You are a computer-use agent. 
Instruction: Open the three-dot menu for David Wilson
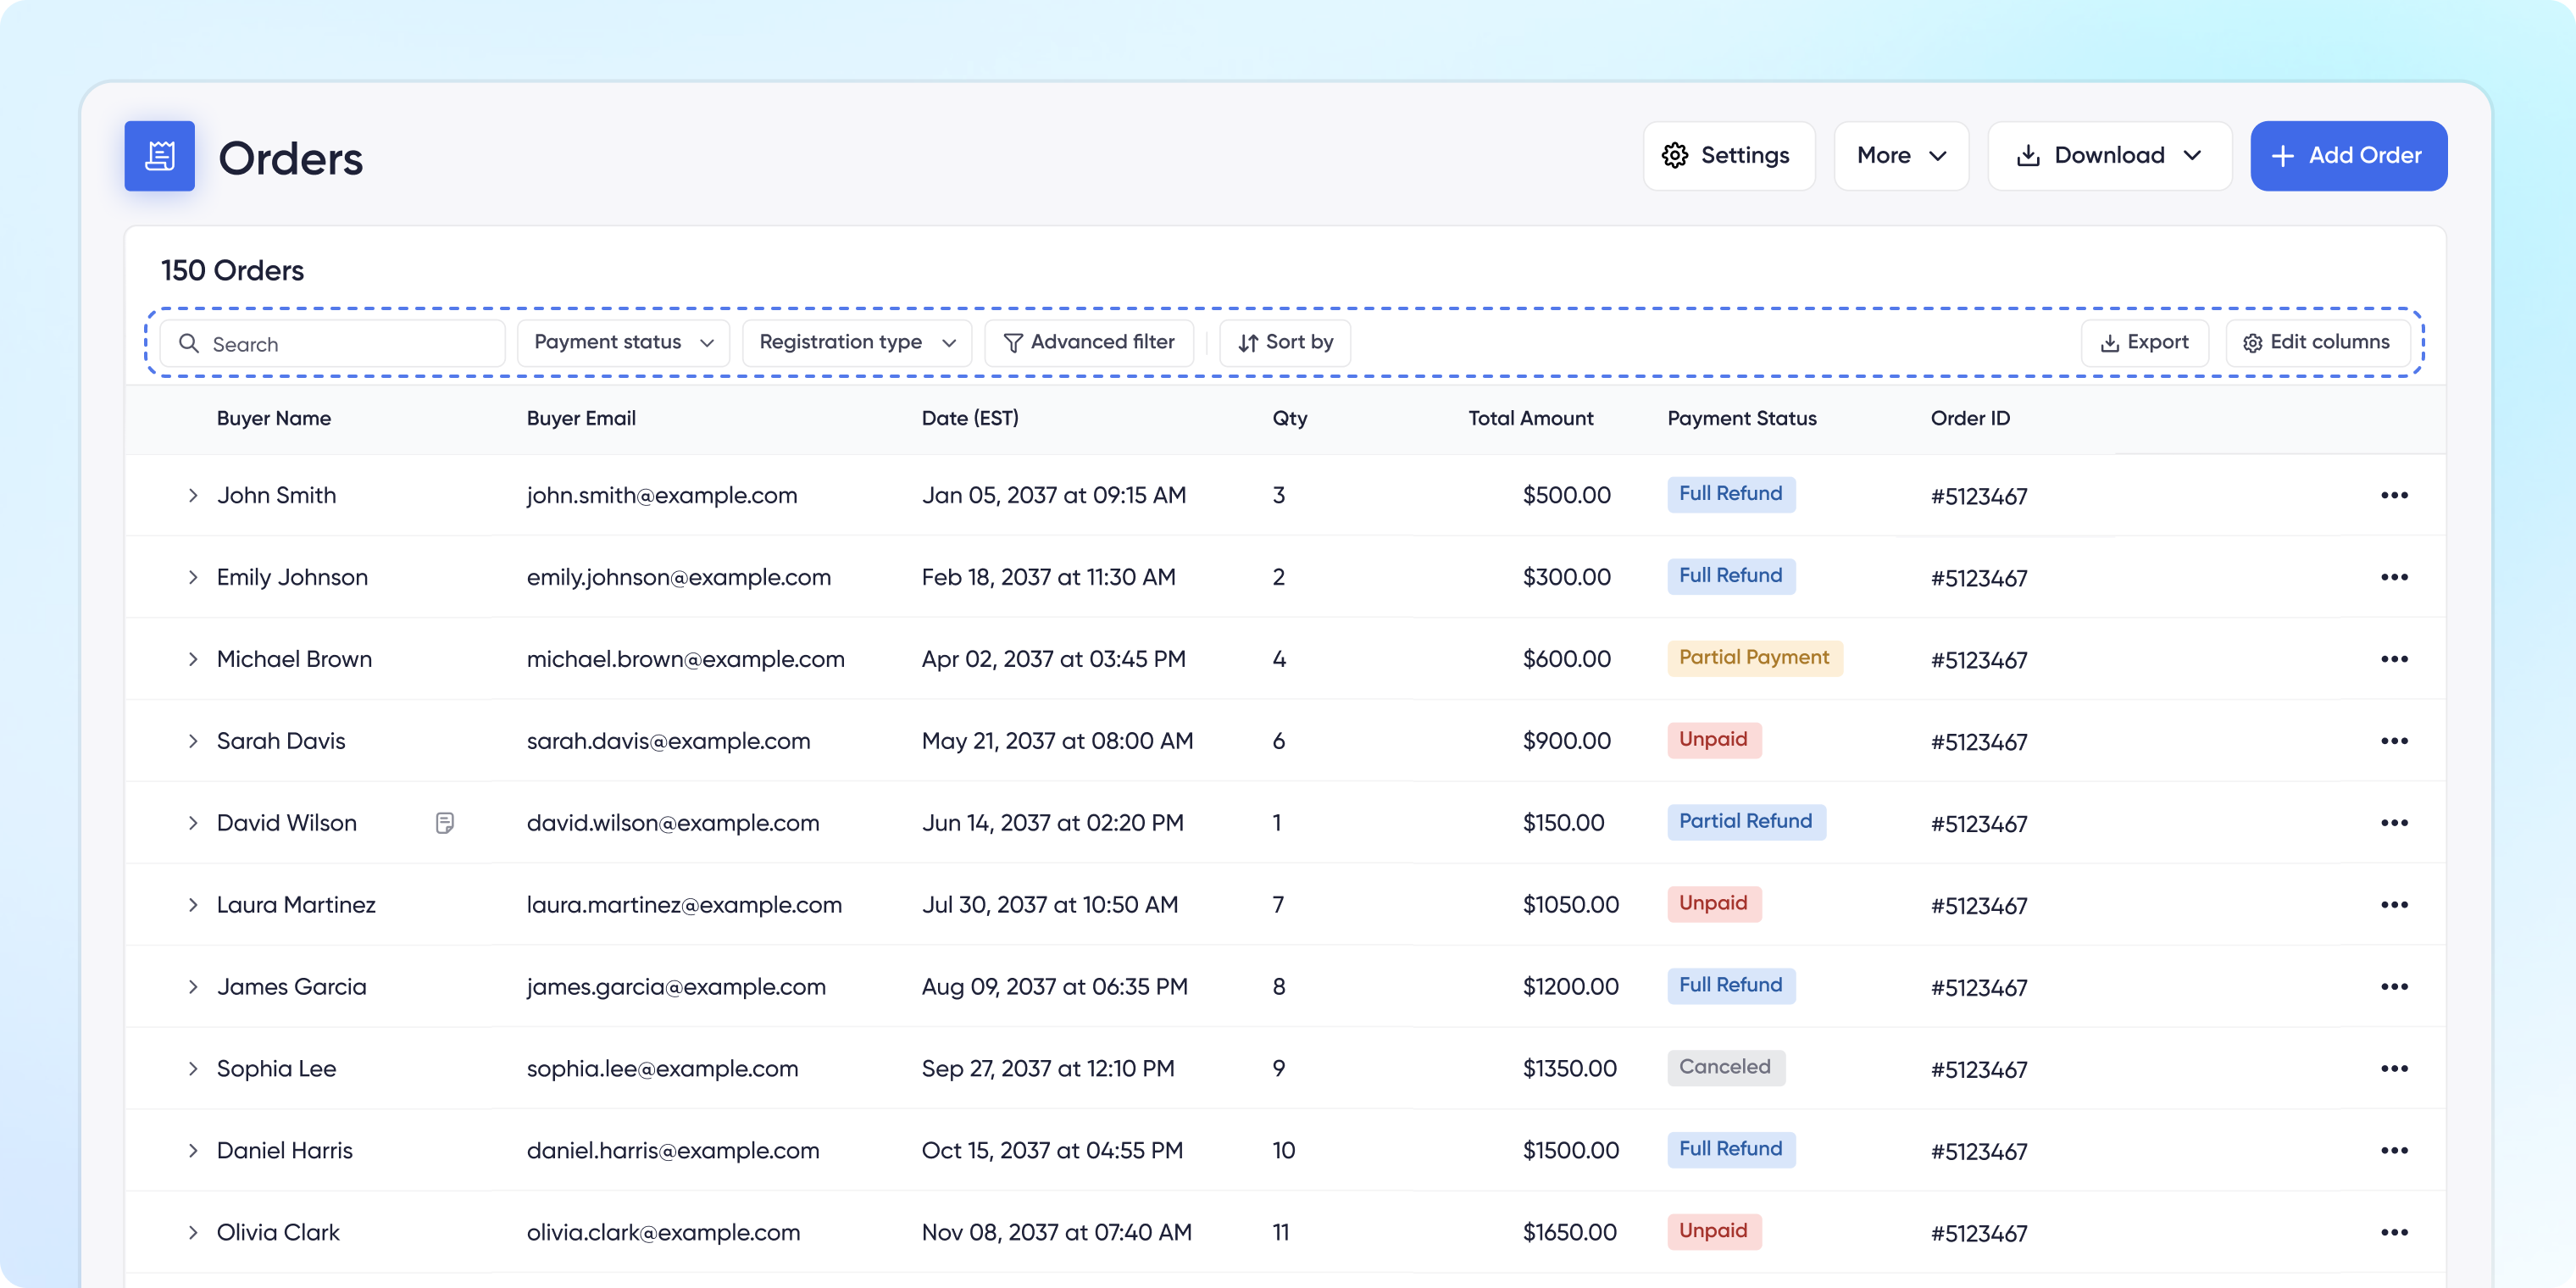tap(2394, 824)
